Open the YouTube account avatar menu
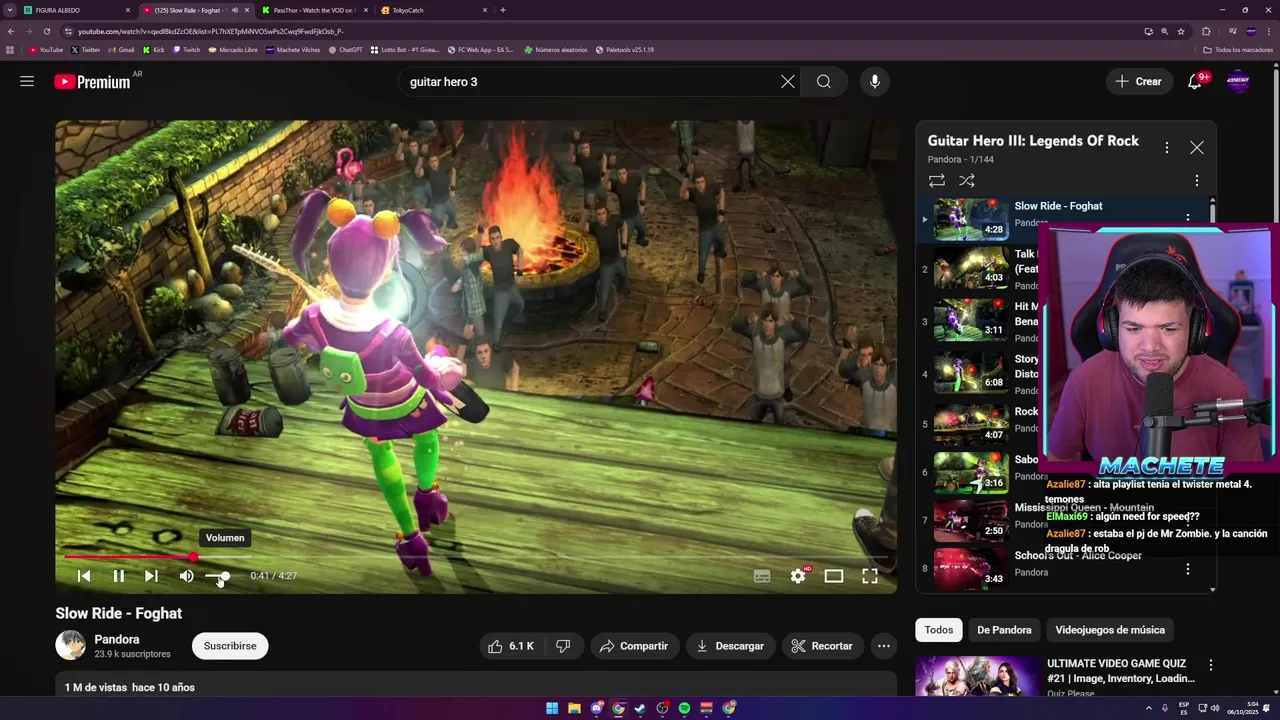This screenshot has height=720, width=1280. (1238, 82)
